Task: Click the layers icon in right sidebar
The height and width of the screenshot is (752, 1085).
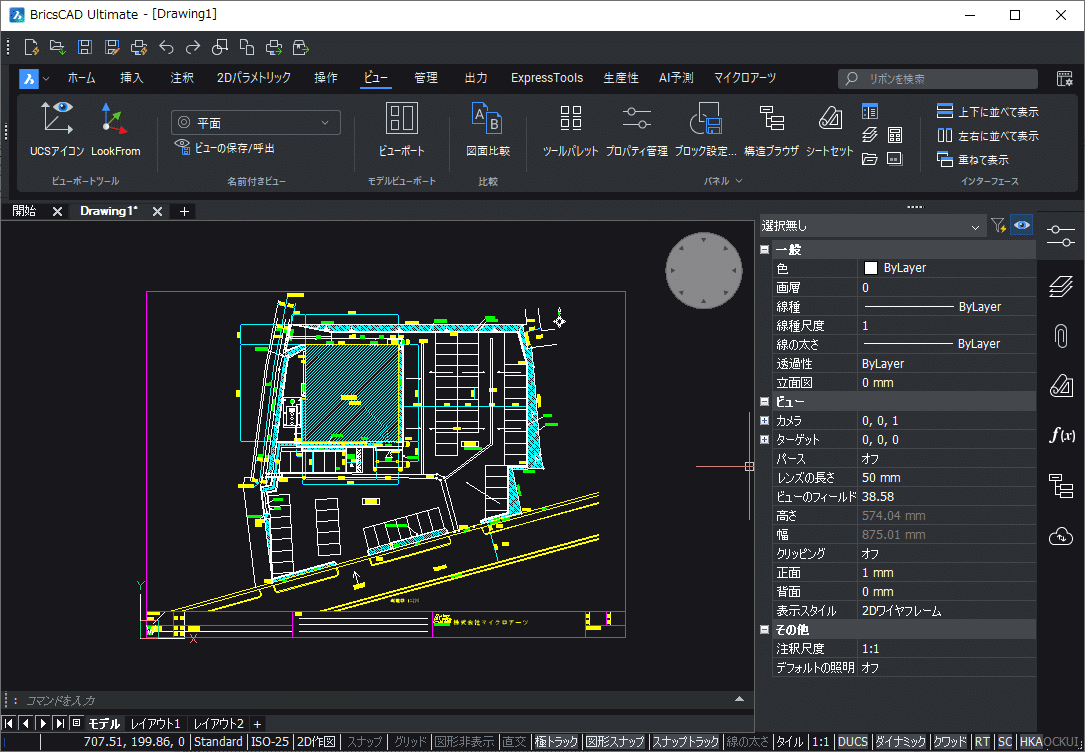Action: point(1060,288)
